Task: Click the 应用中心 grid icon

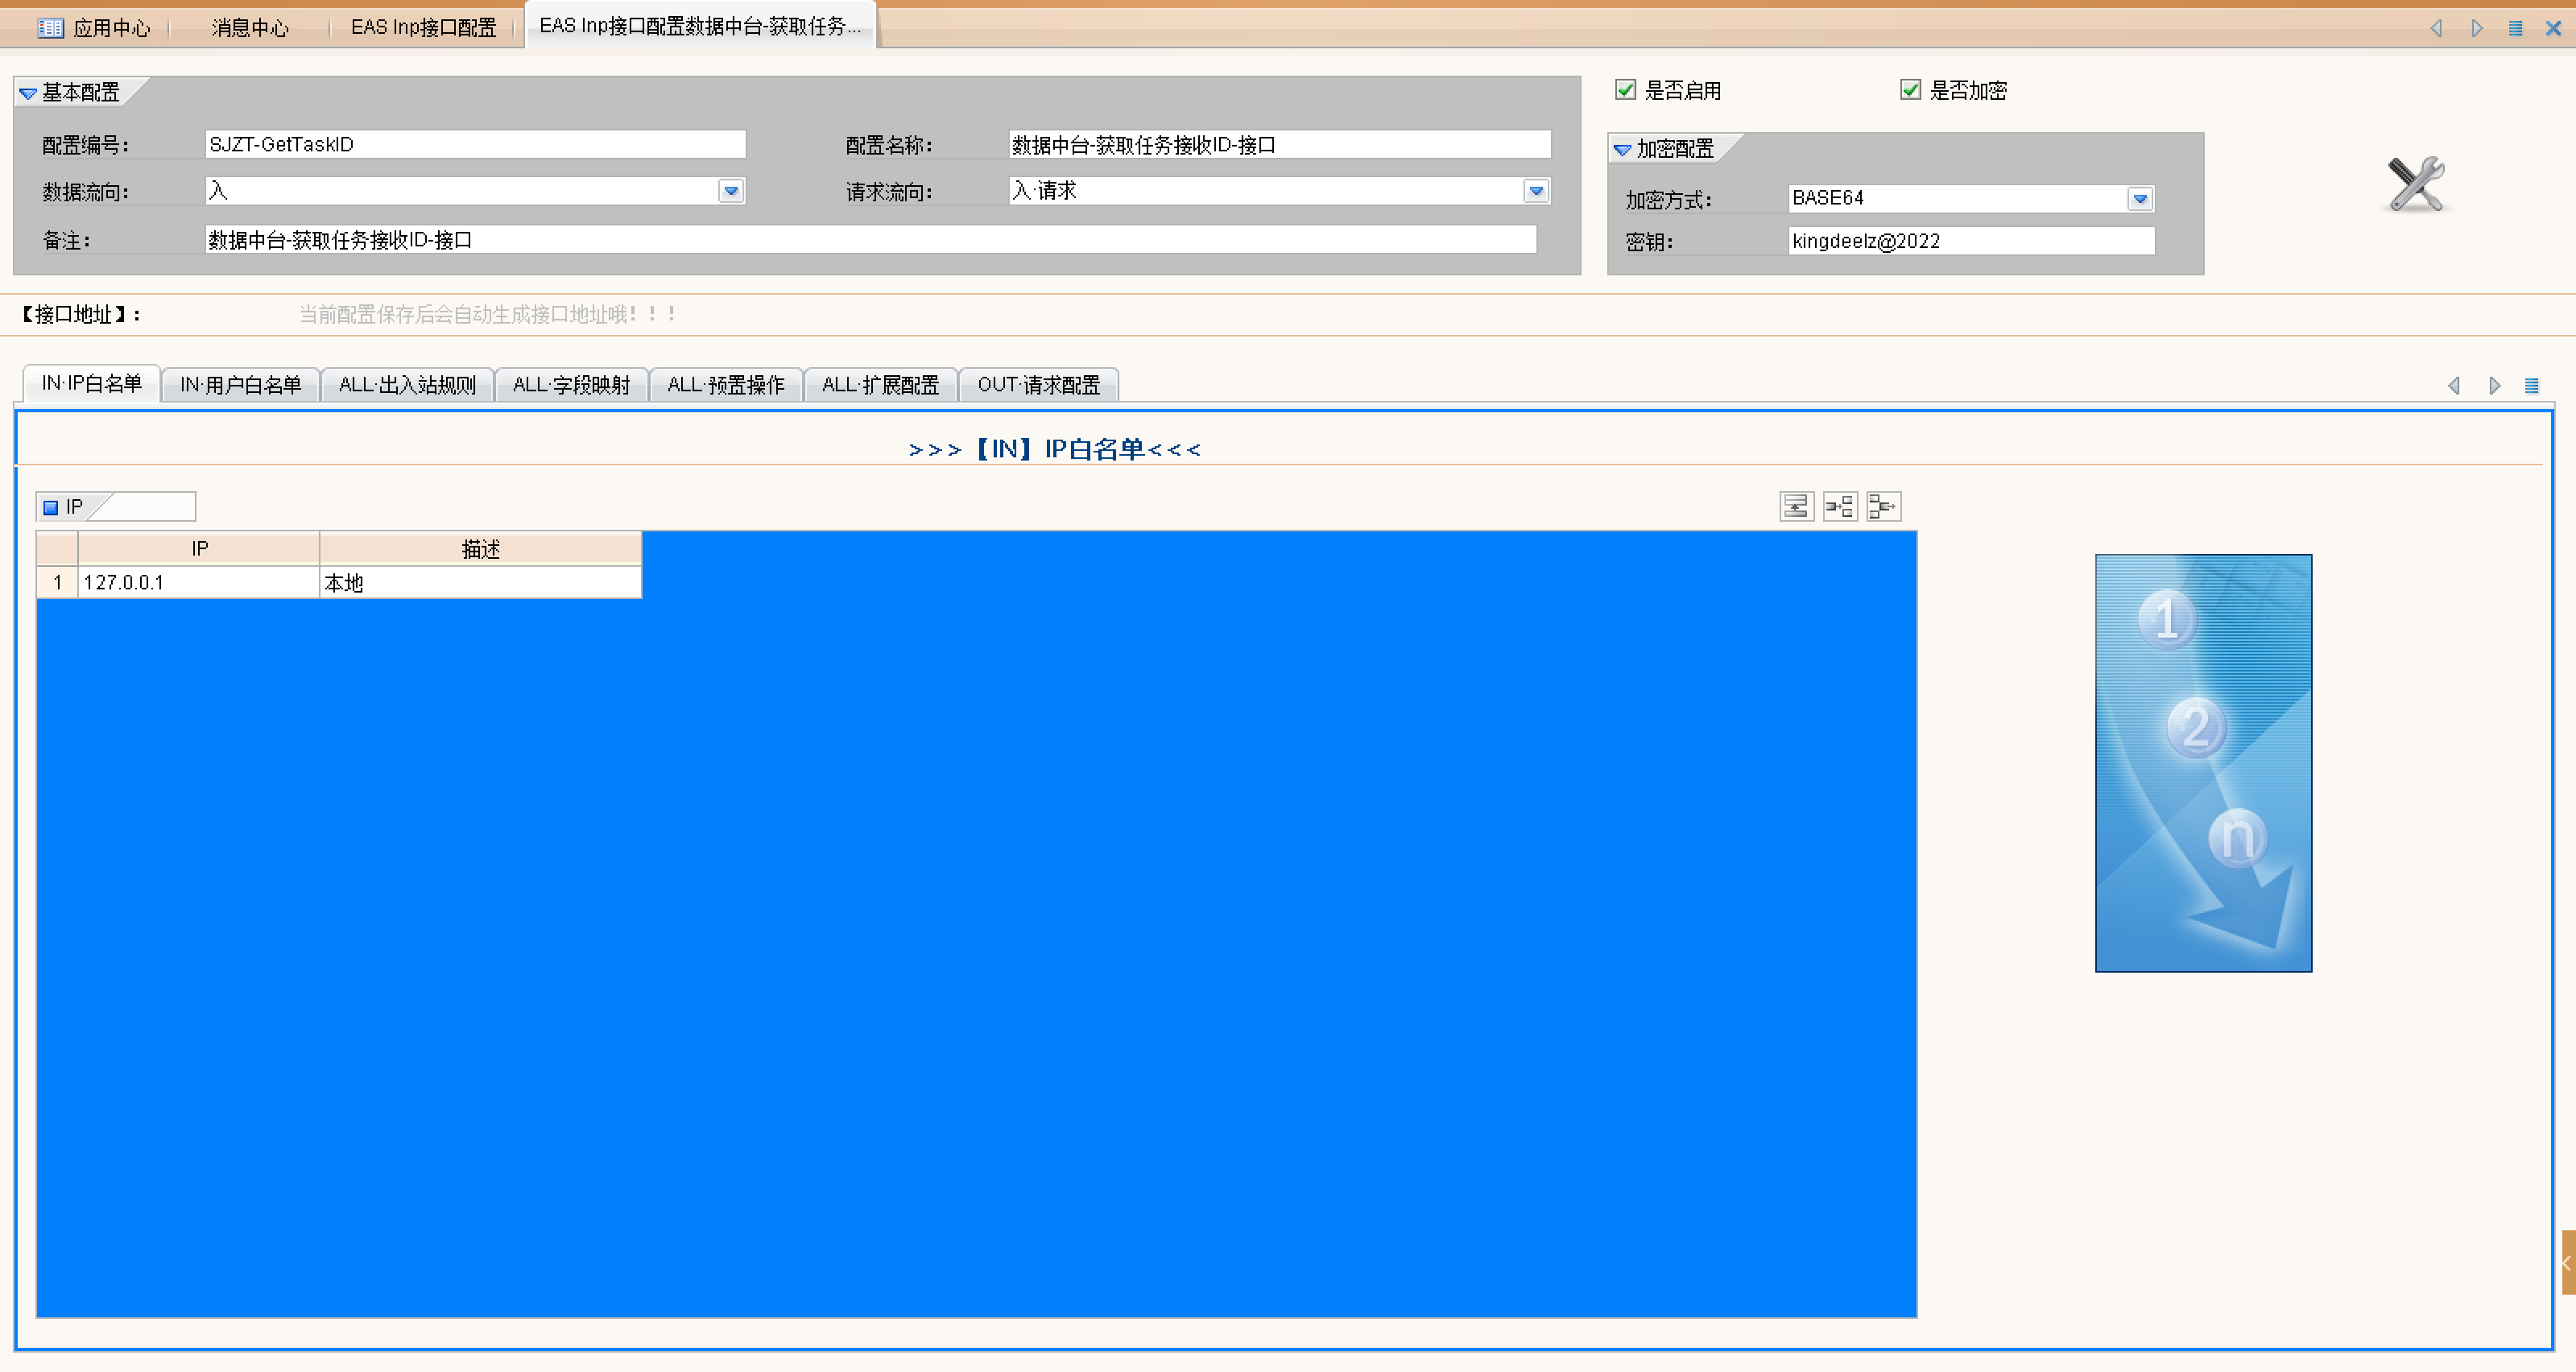Action: click(50, 28)
